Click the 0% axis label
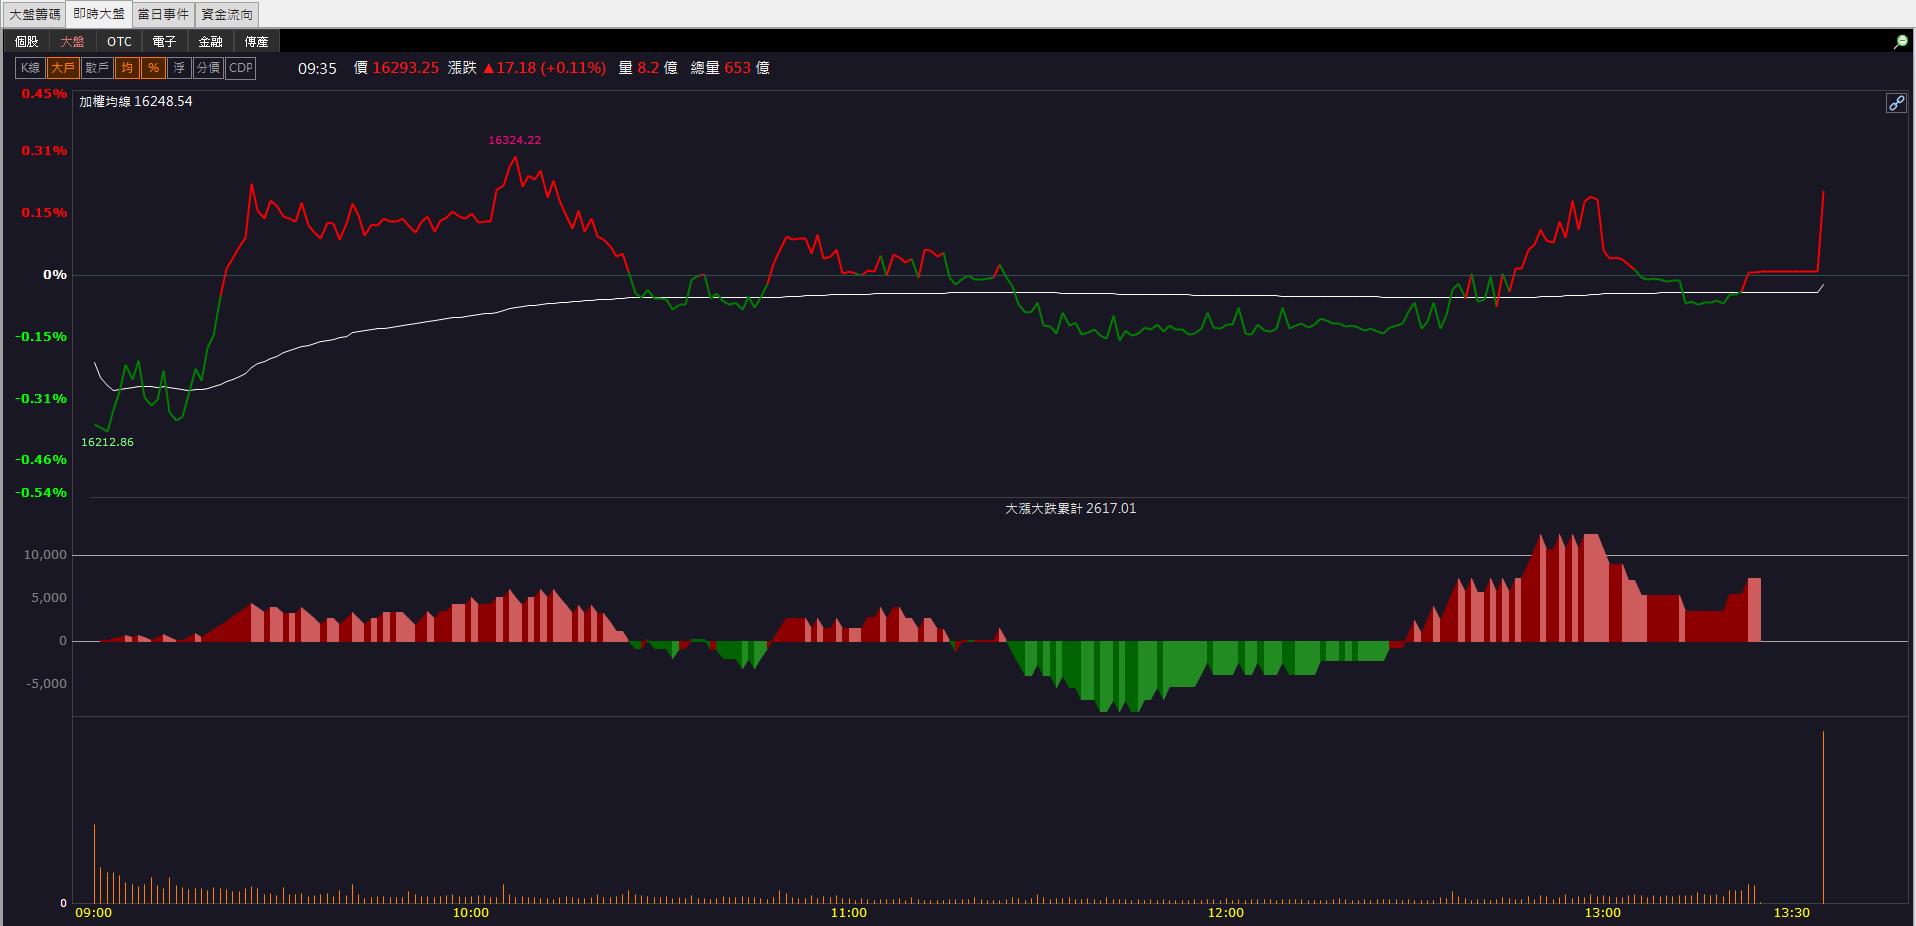This screenshot has width=1916, height=926. [x=55, y=274]
